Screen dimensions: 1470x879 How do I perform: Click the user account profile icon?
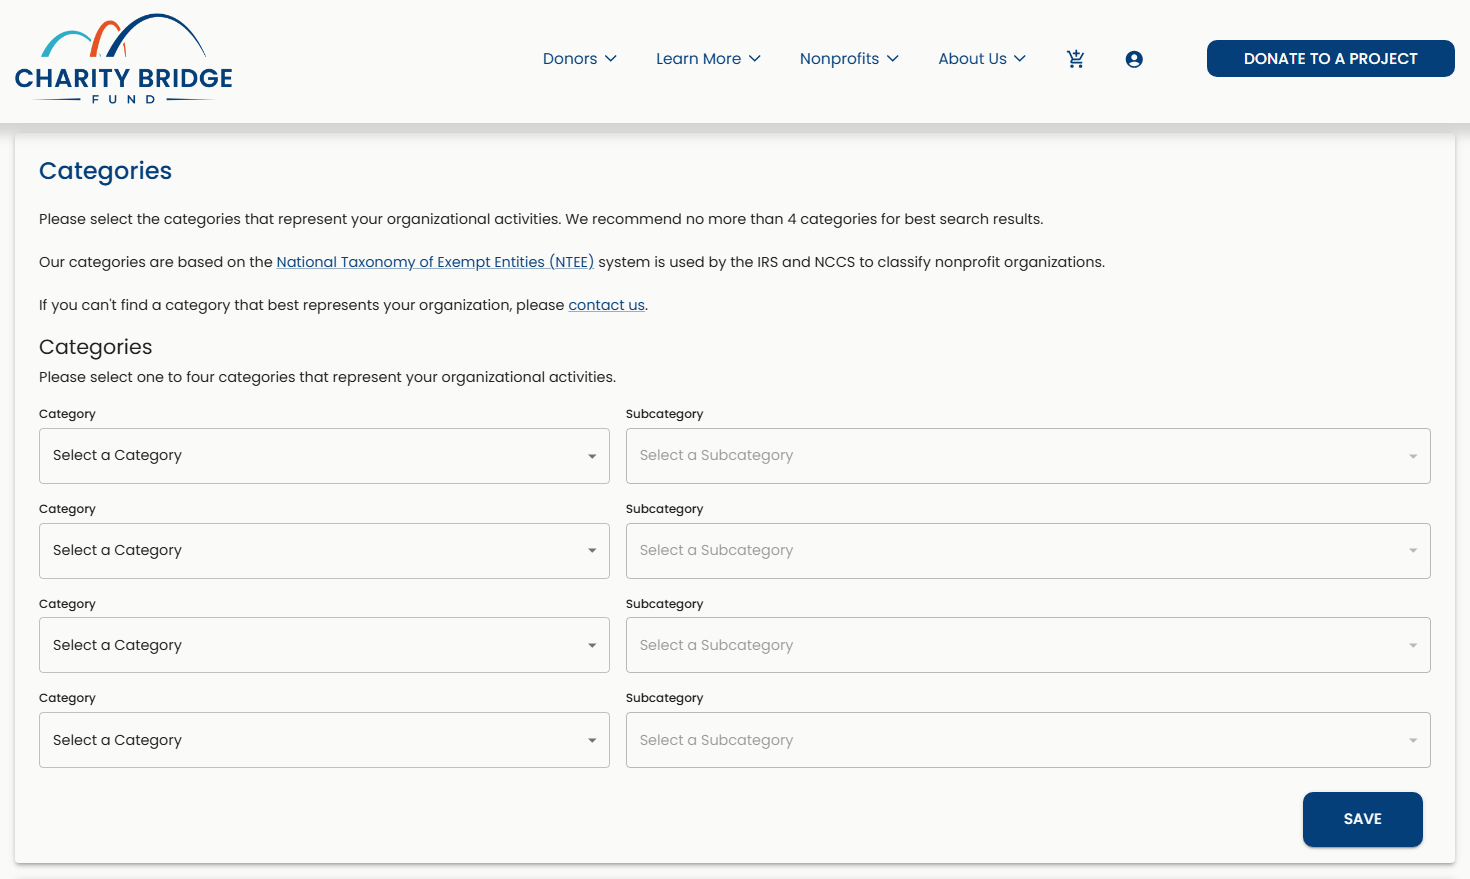click(x=1134, y=59)
